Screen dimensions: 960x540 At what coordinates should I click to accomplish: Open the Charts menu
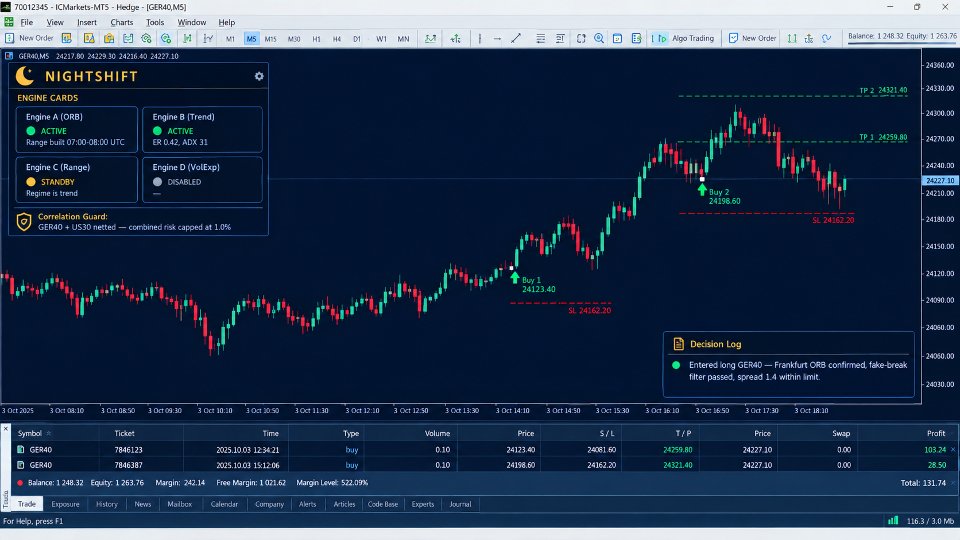coord(122,22)
